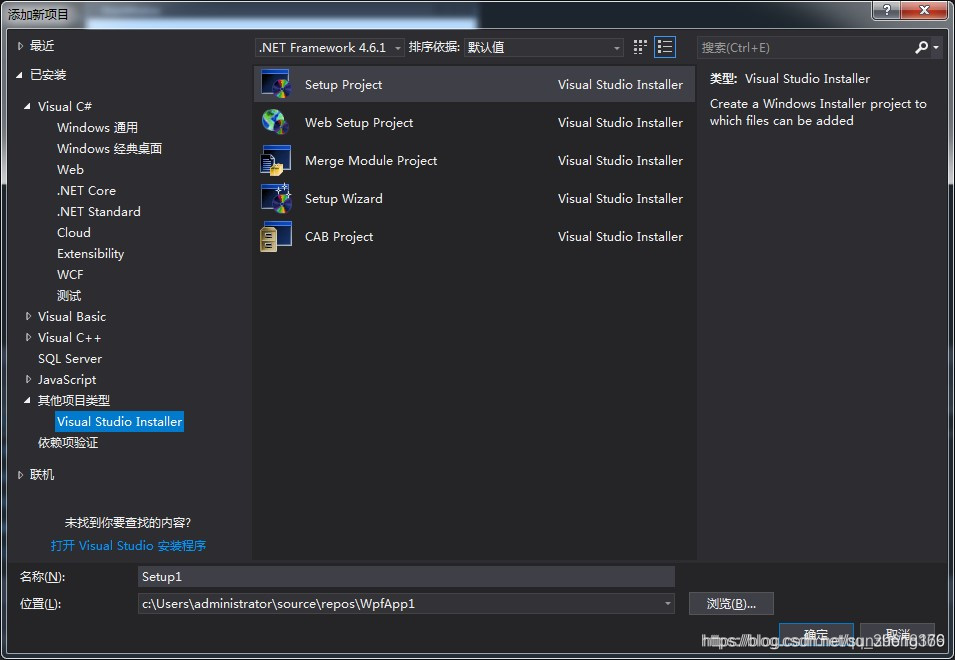Screen dimensions: 955x660
Task: Click the Setup Project disc icon
Action: point(276,84)
